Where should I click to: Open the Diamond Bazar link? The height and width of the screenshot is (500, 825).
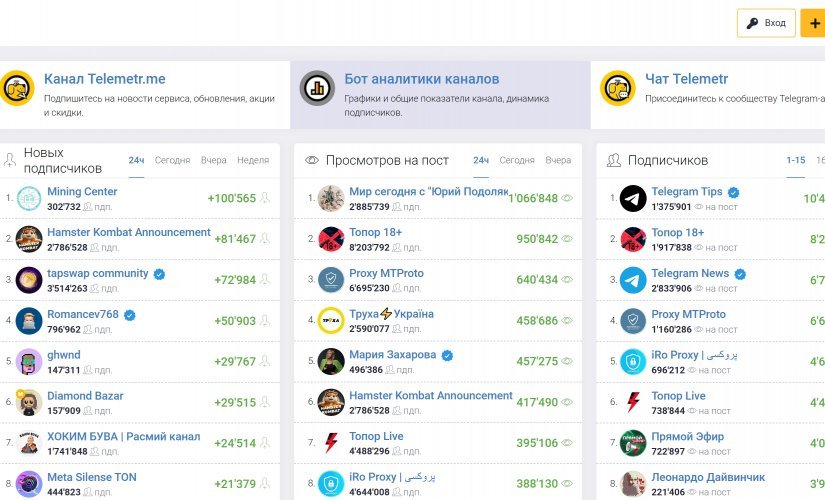pos(85,396)
